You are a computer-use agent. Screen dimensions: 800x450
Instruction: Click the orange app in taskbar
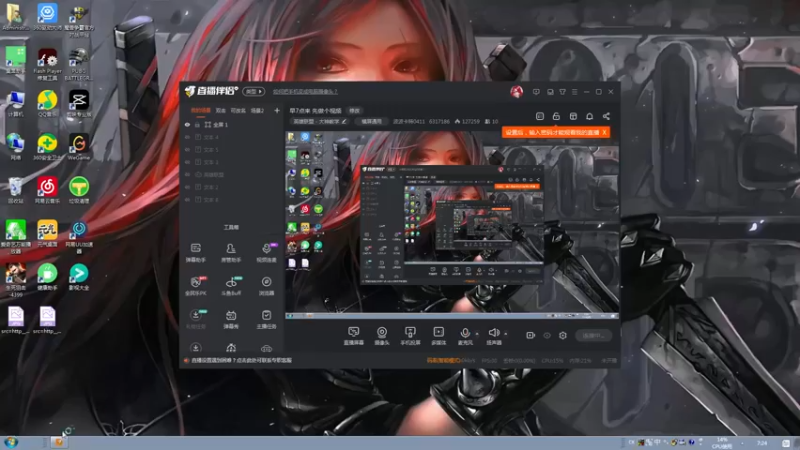59,442
